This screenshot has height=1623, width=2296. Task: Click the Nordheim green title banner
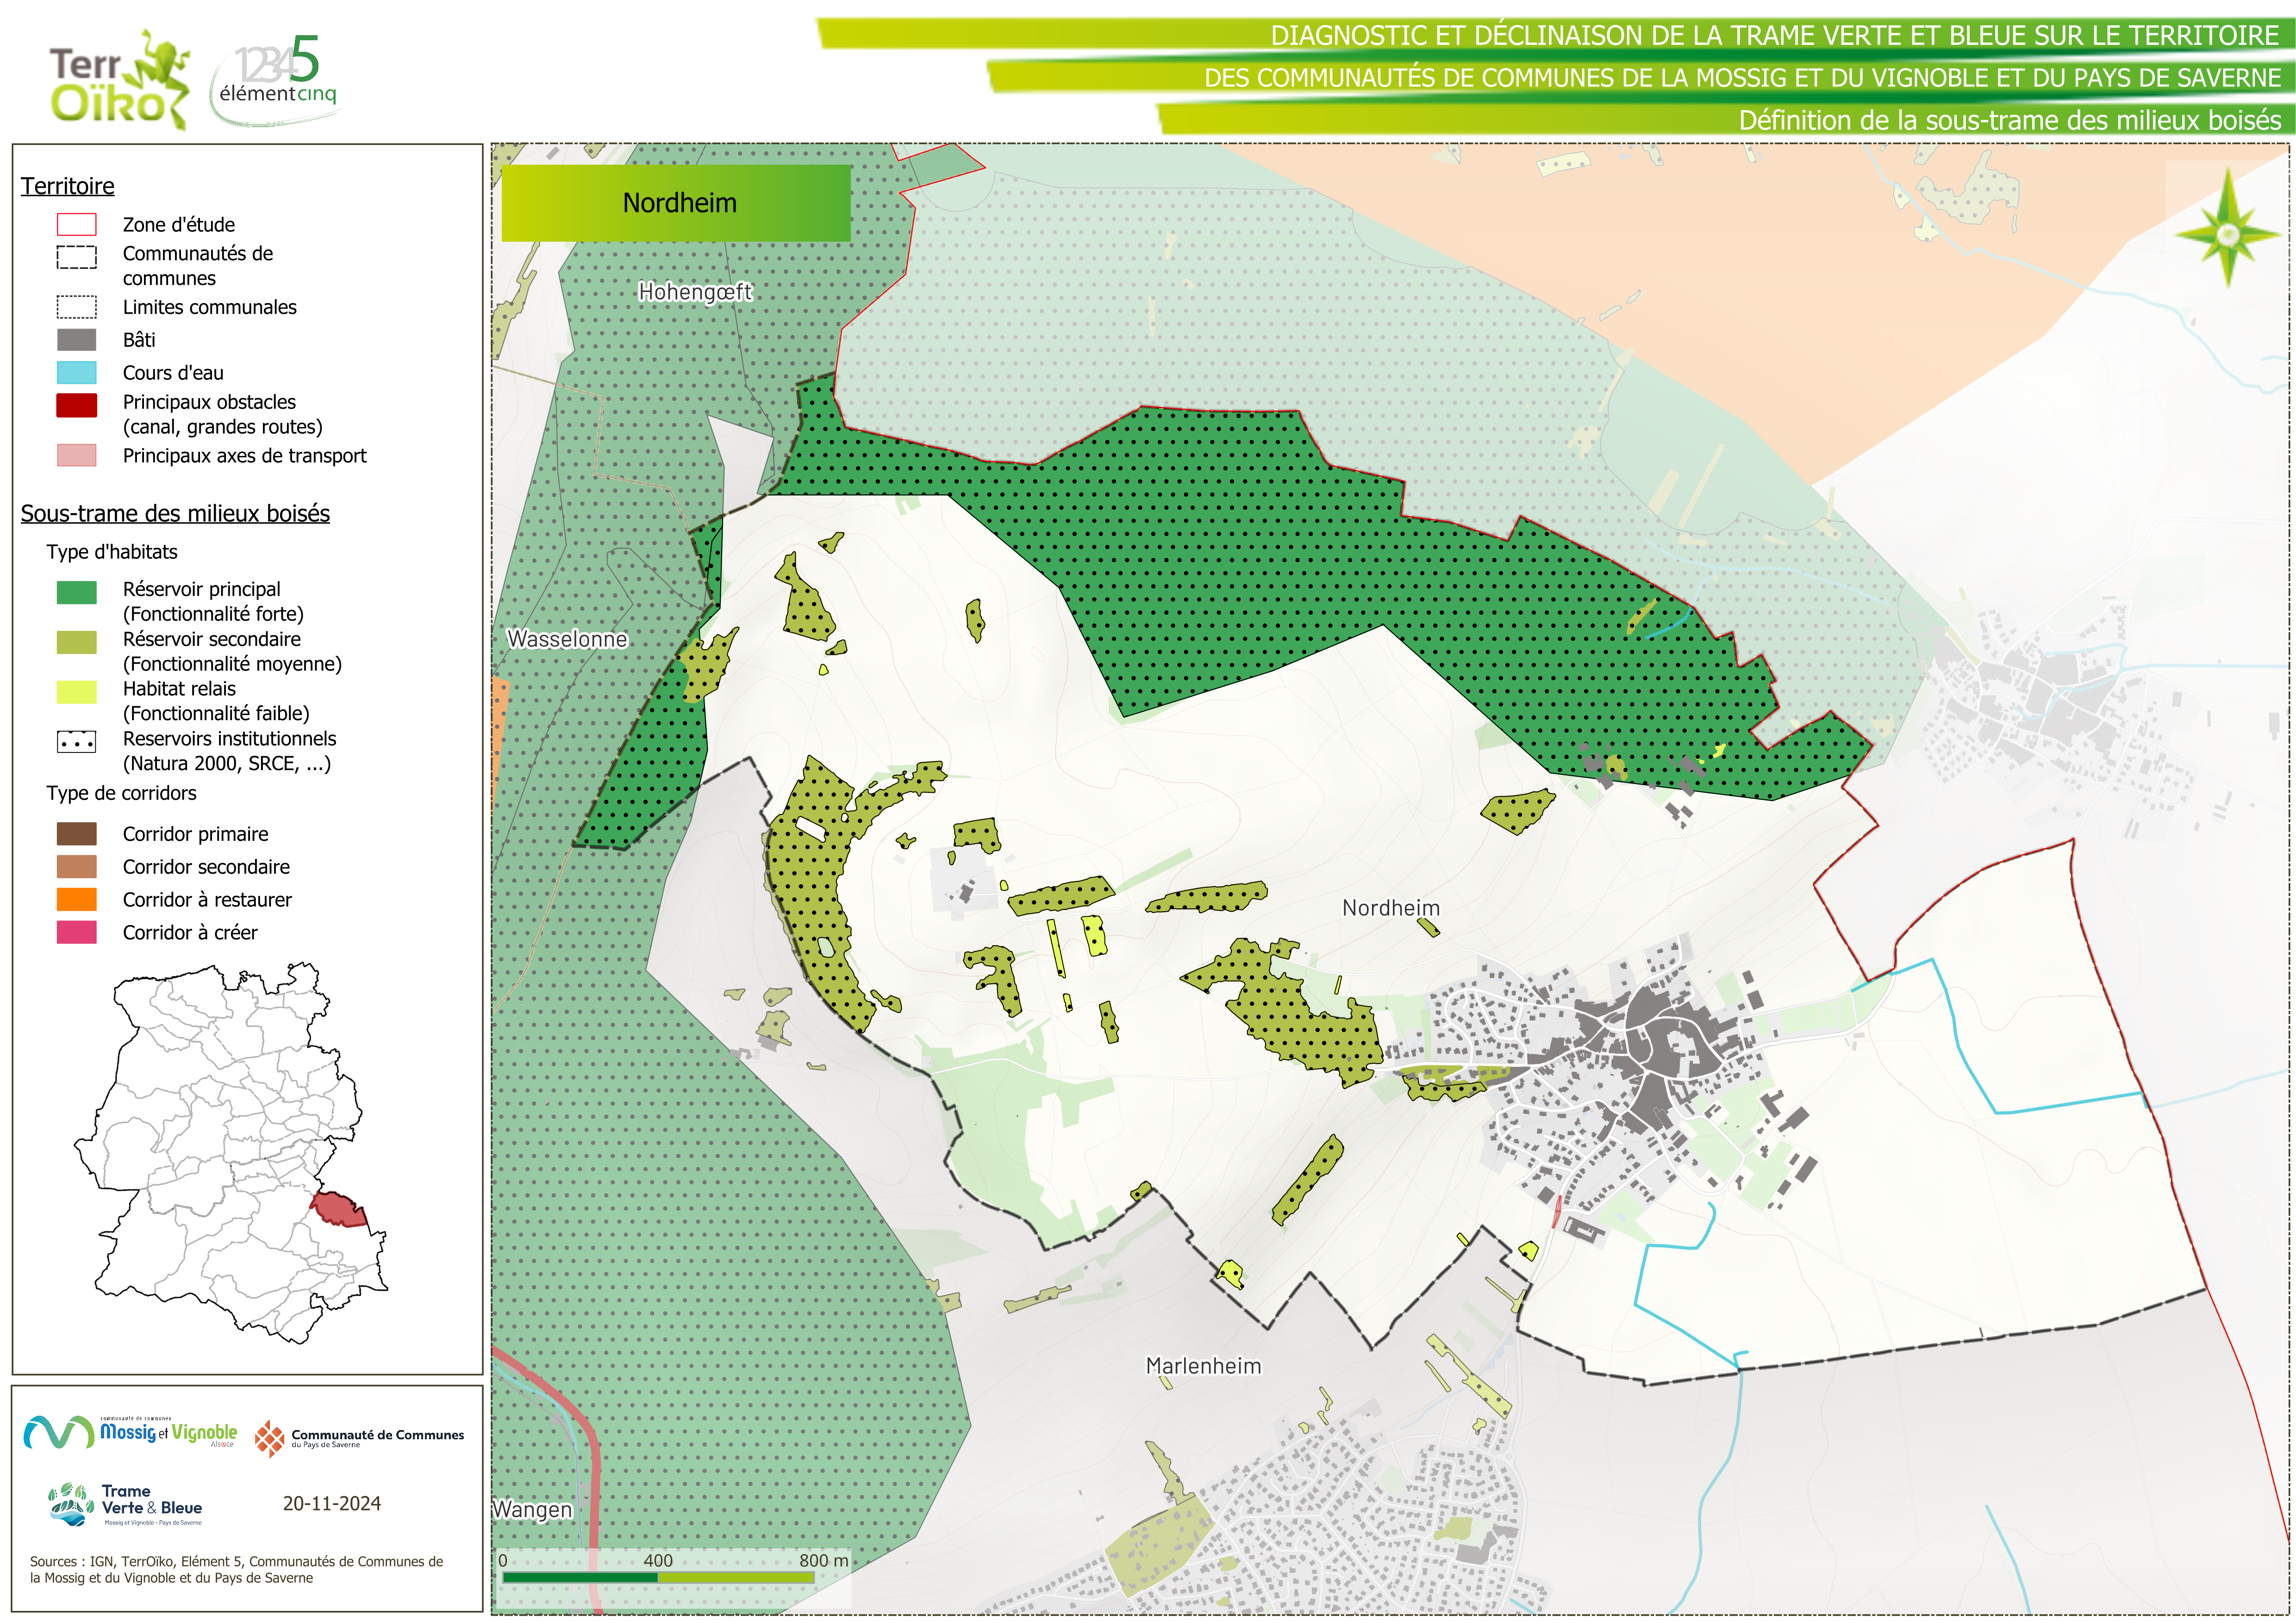pos(676,203)
